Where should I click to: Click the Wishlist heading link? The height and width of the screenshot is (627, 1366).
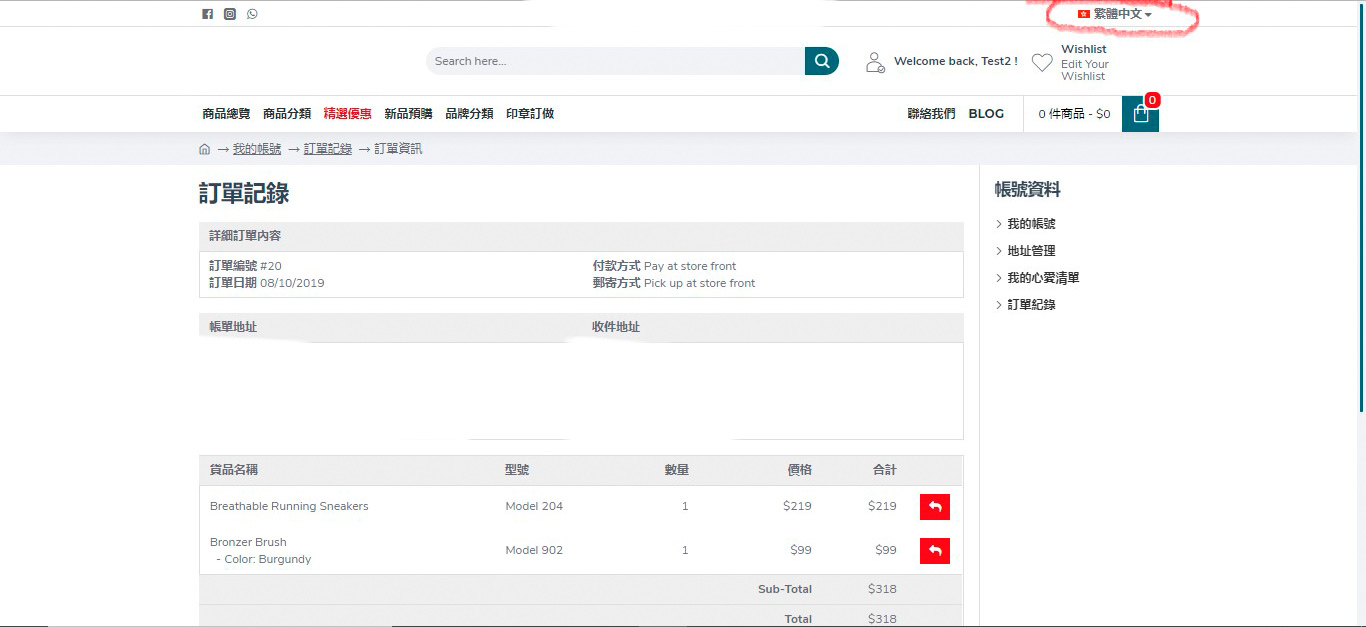1084,49
